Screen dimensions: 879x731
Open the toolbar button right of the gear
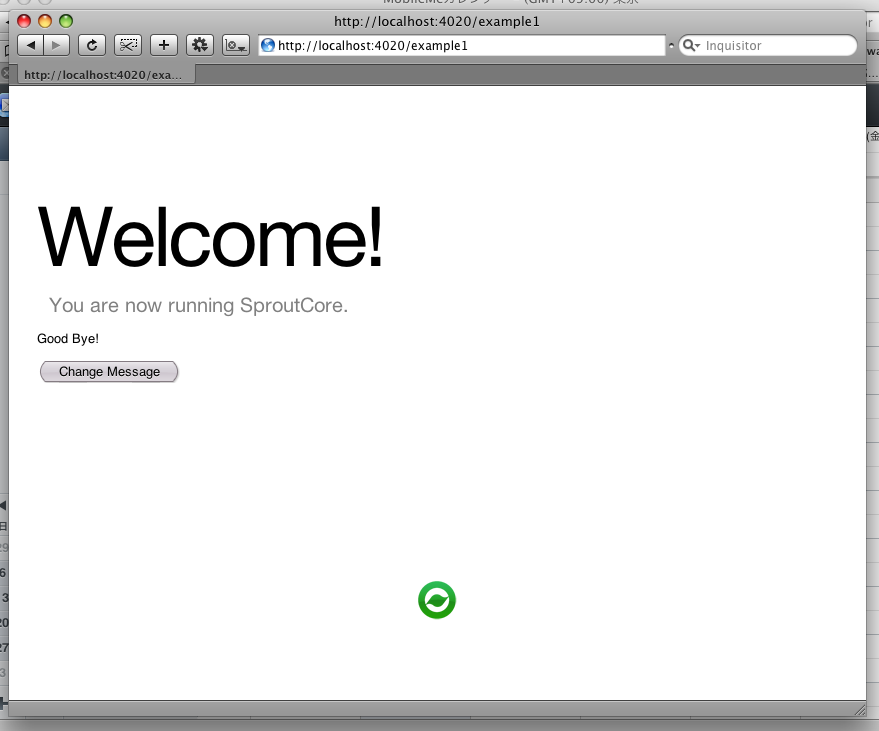point(236,45)
